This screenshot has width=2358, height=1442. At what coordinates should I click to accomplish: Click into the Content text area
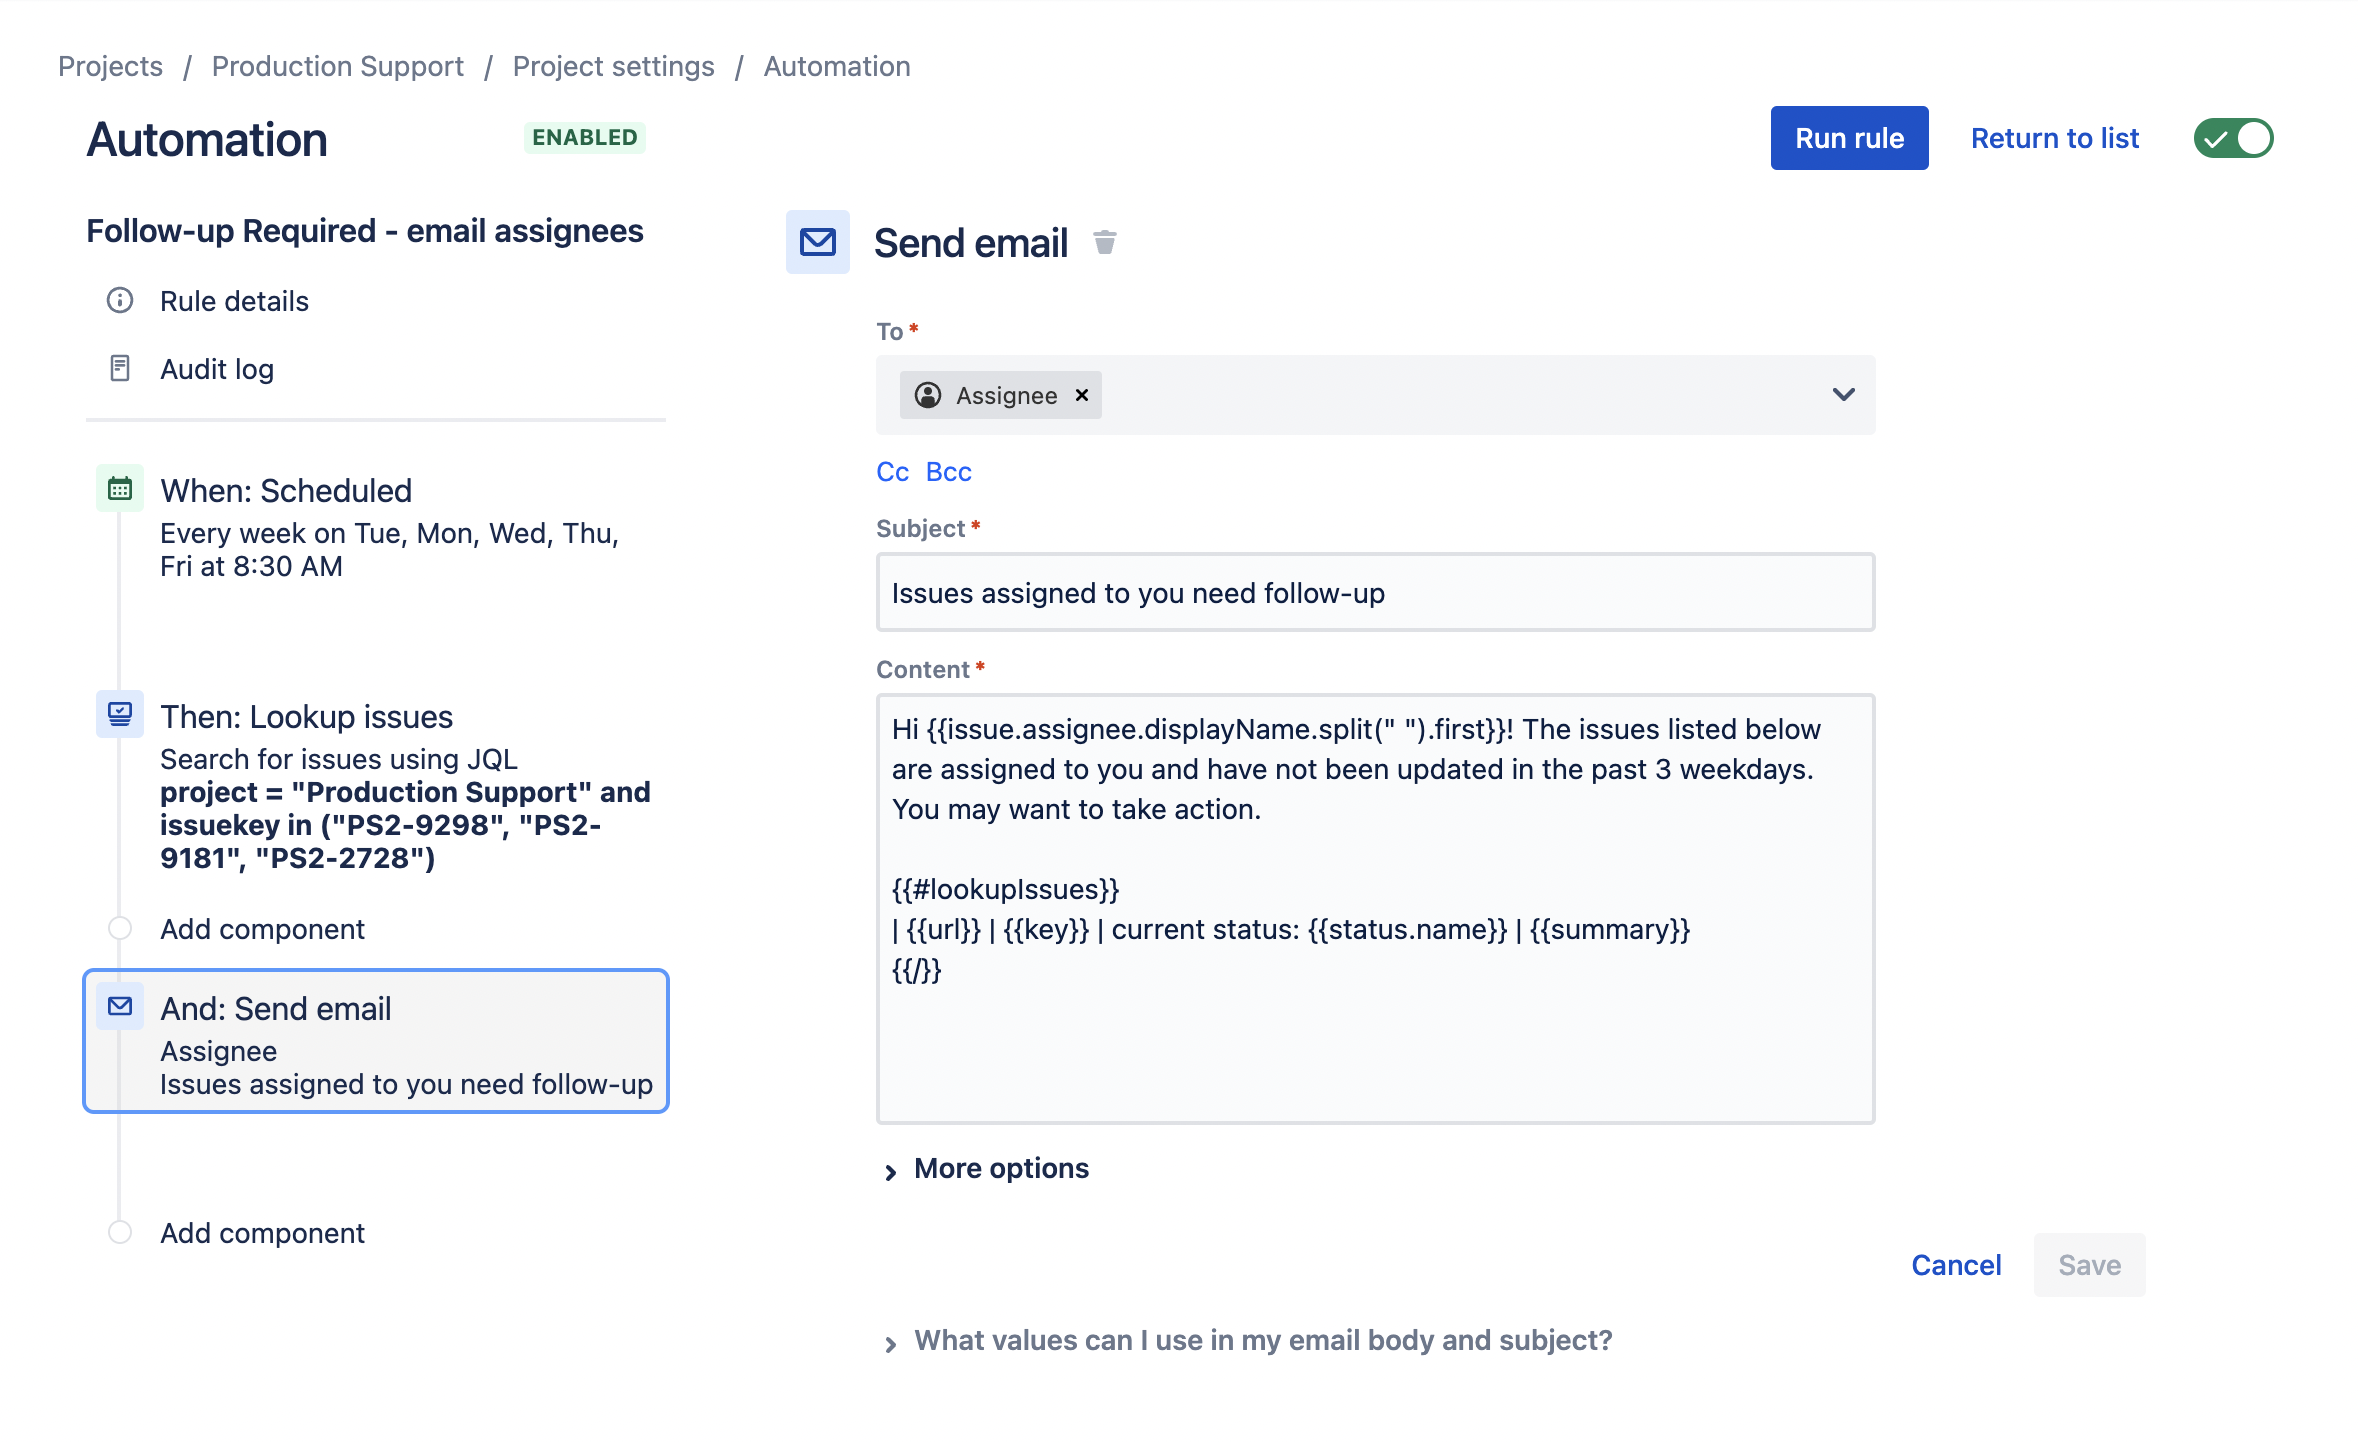1375,909
